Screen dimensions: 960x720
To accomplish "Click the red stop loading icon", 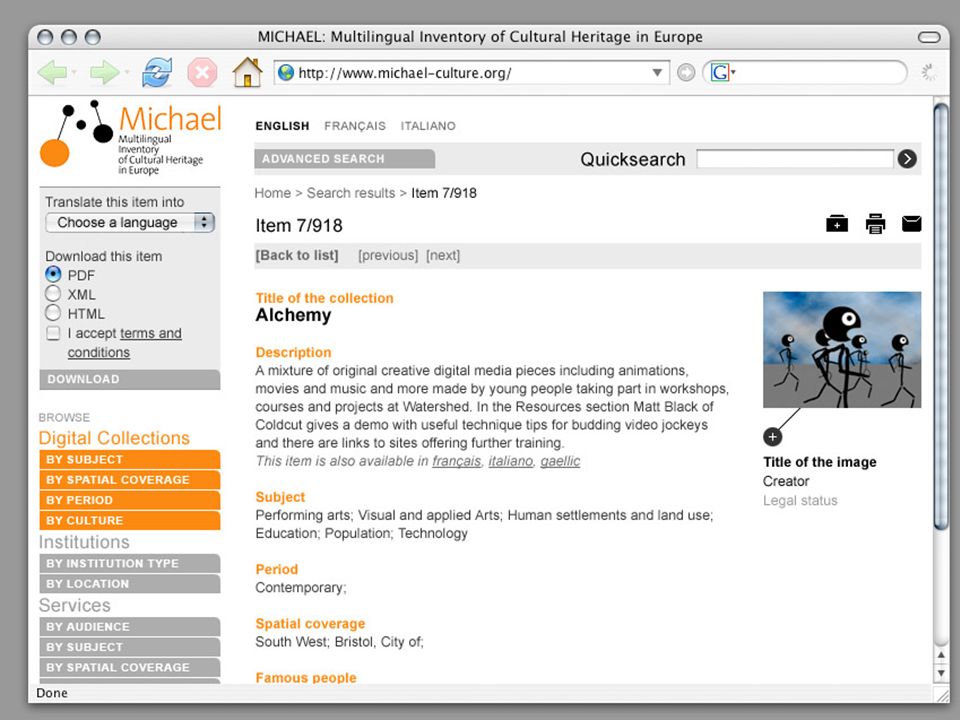I will click(x=202, y=73).
